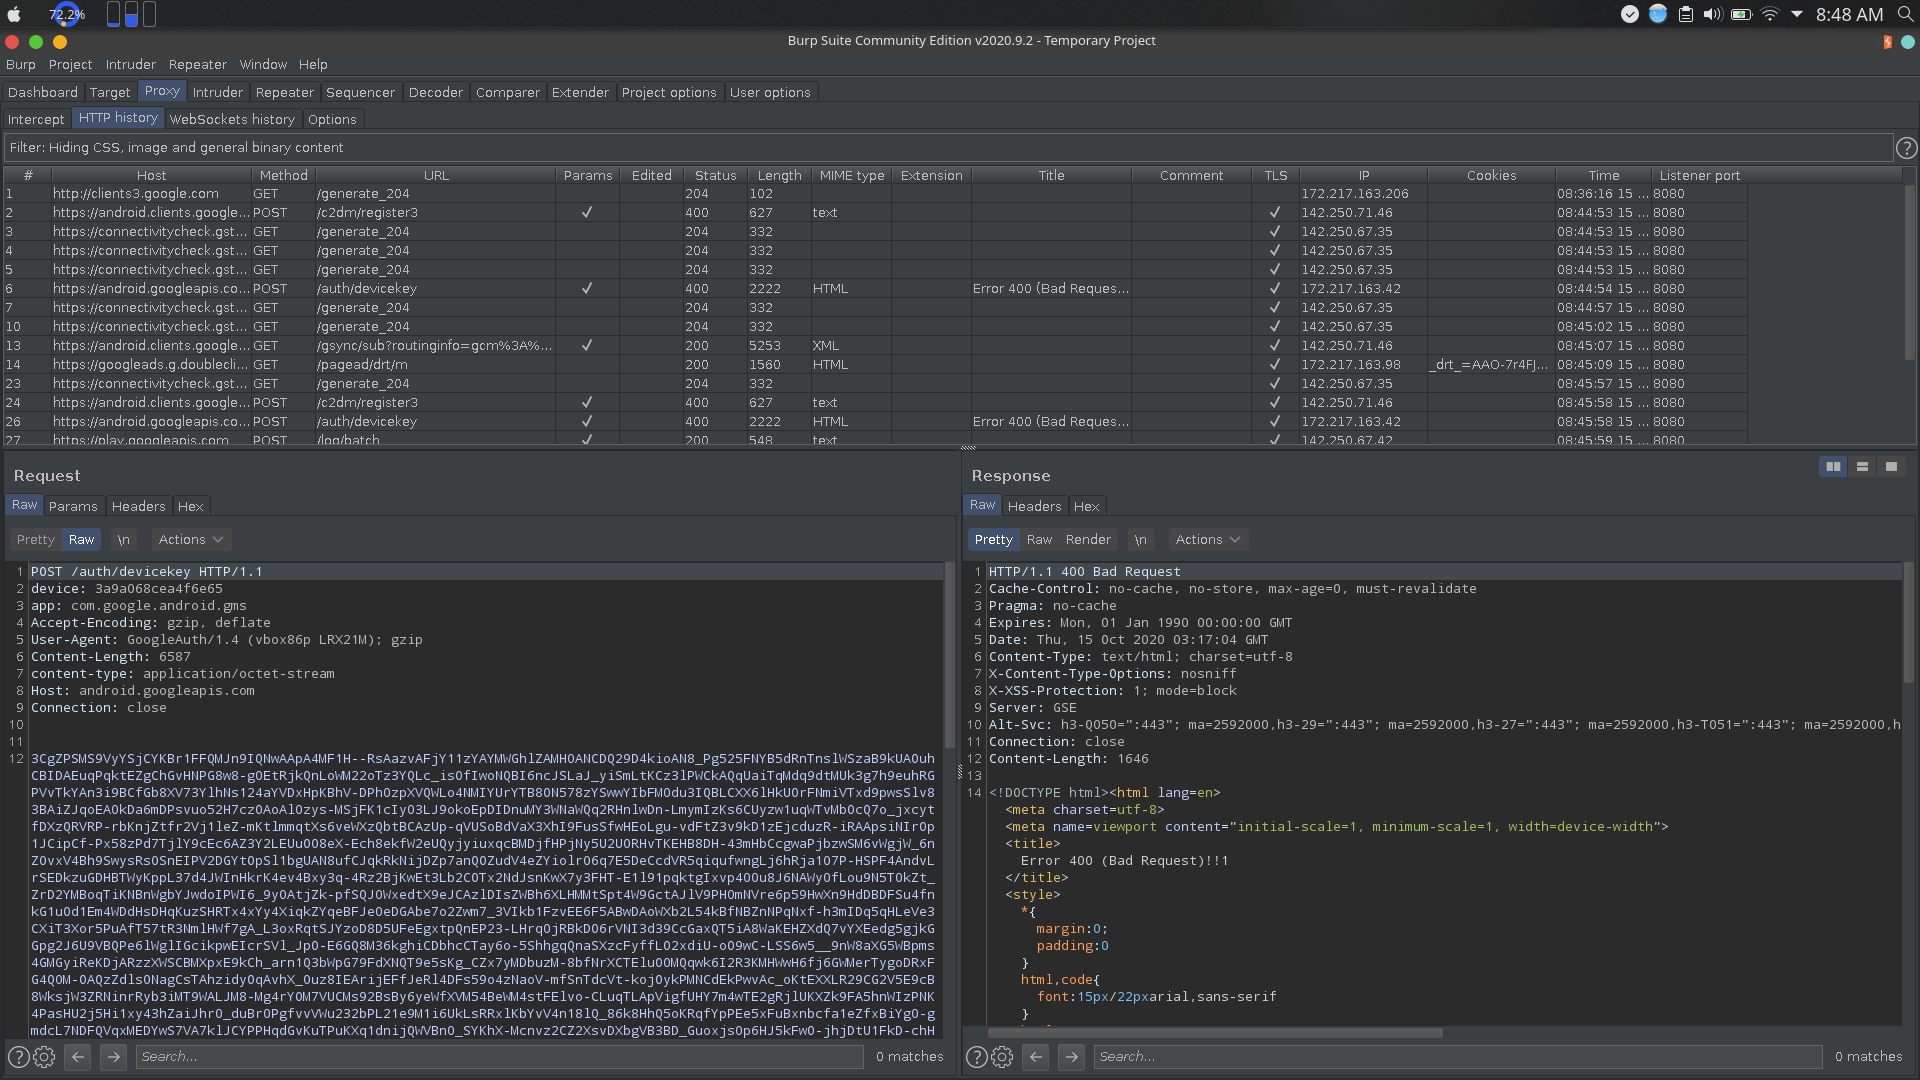Toggle newline display in request editor
The image size is (1920, 1080).
[123, 540]
